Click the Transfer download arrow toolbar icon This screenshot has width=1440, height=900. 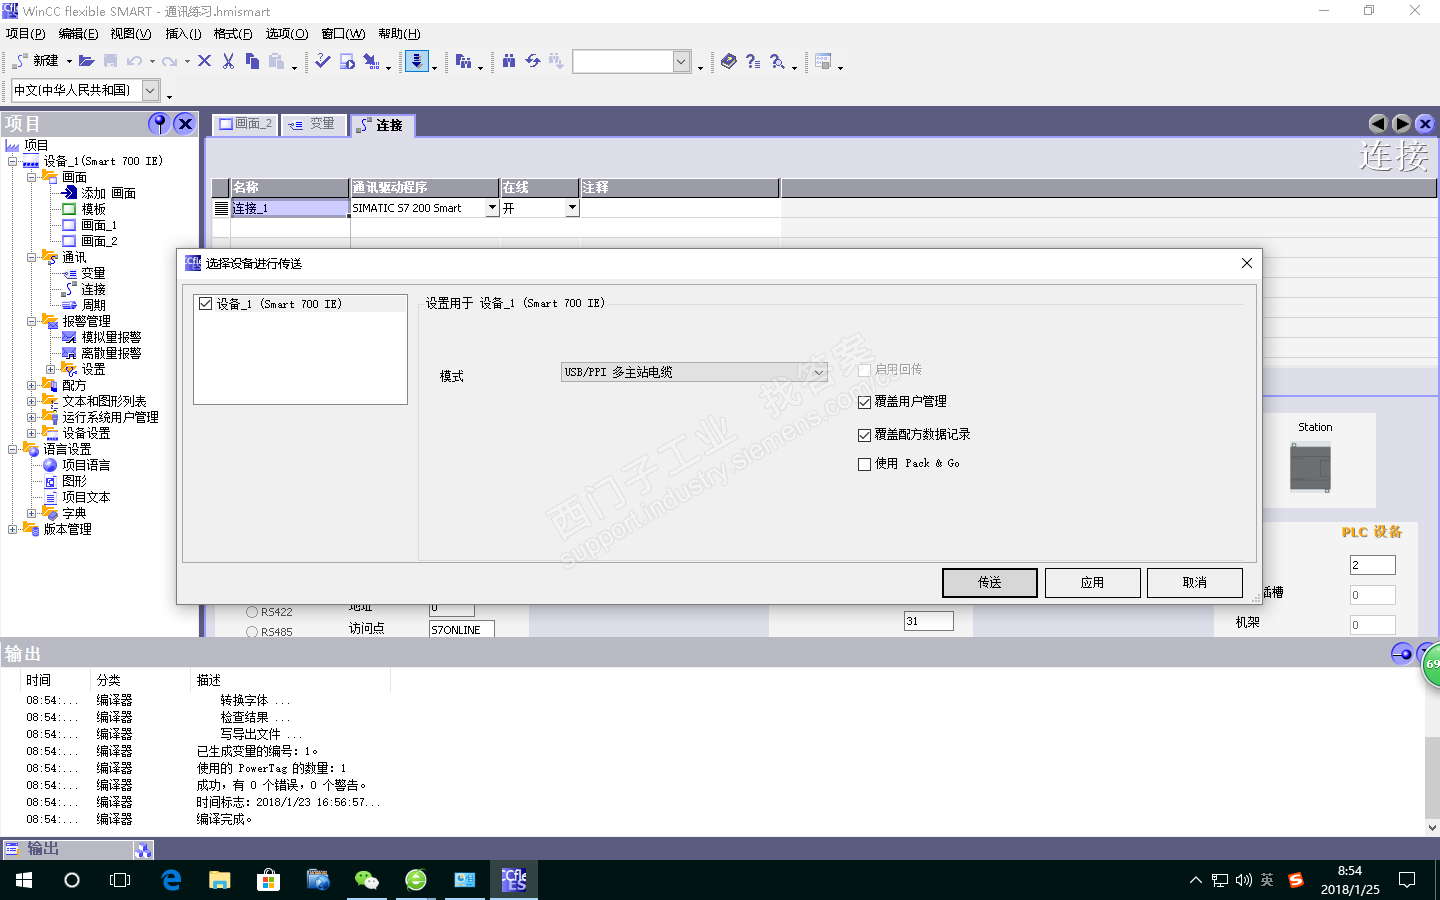point(417,61)
